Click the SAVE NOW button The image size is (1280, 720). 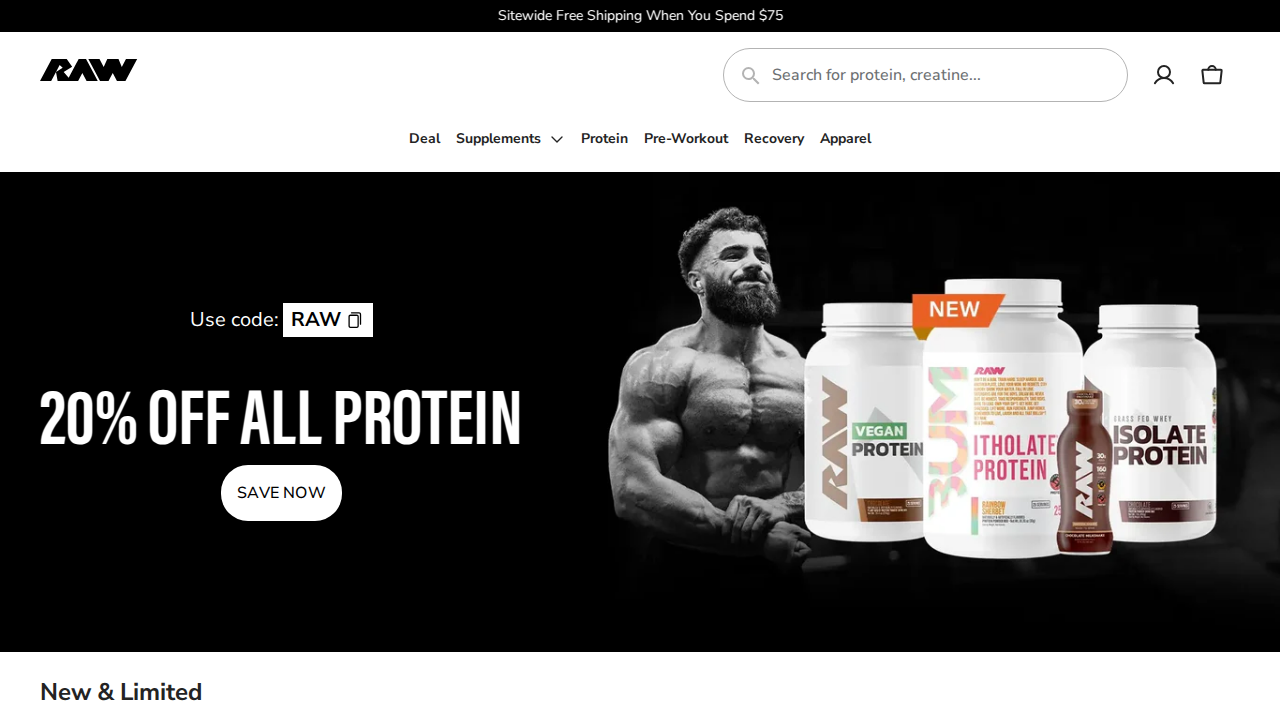click(x=281, y=493)
